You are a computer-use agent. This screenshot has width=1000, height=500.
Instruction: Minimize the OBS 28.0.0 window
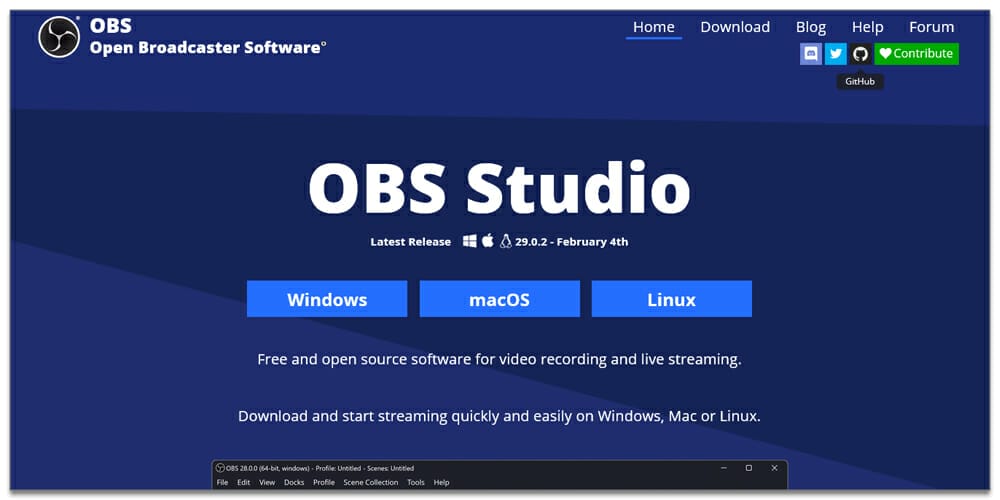pyautogui.click(x=724, y=468)
